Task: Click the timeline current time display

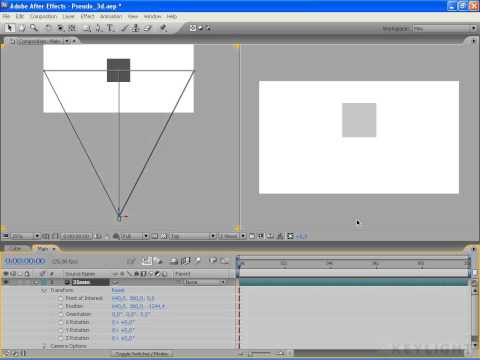Action: [25, 261]
